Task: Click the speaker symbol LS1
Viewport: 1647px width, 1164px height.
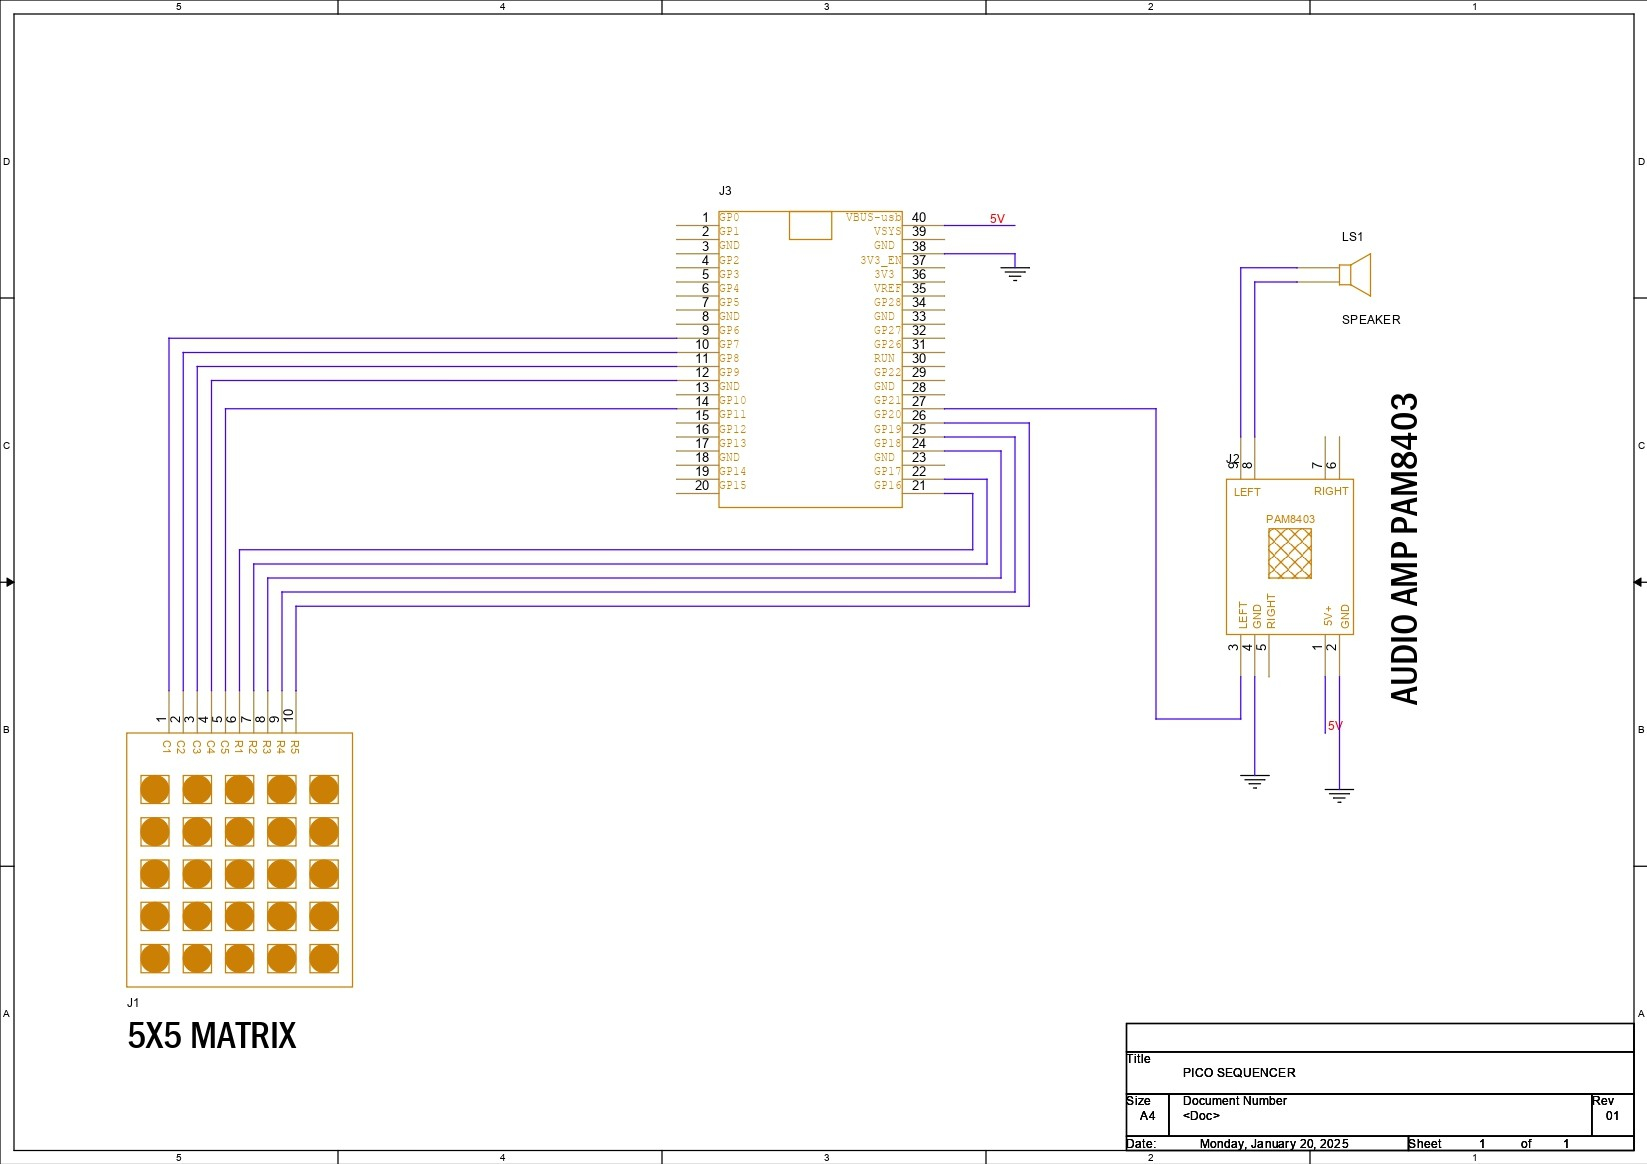Action: pos(1355,275)
